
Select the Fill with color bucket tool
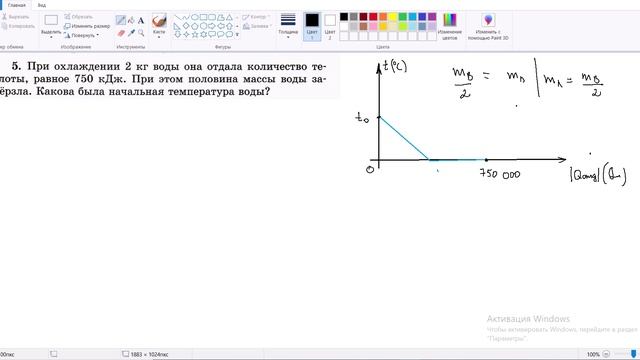point(131,20)
